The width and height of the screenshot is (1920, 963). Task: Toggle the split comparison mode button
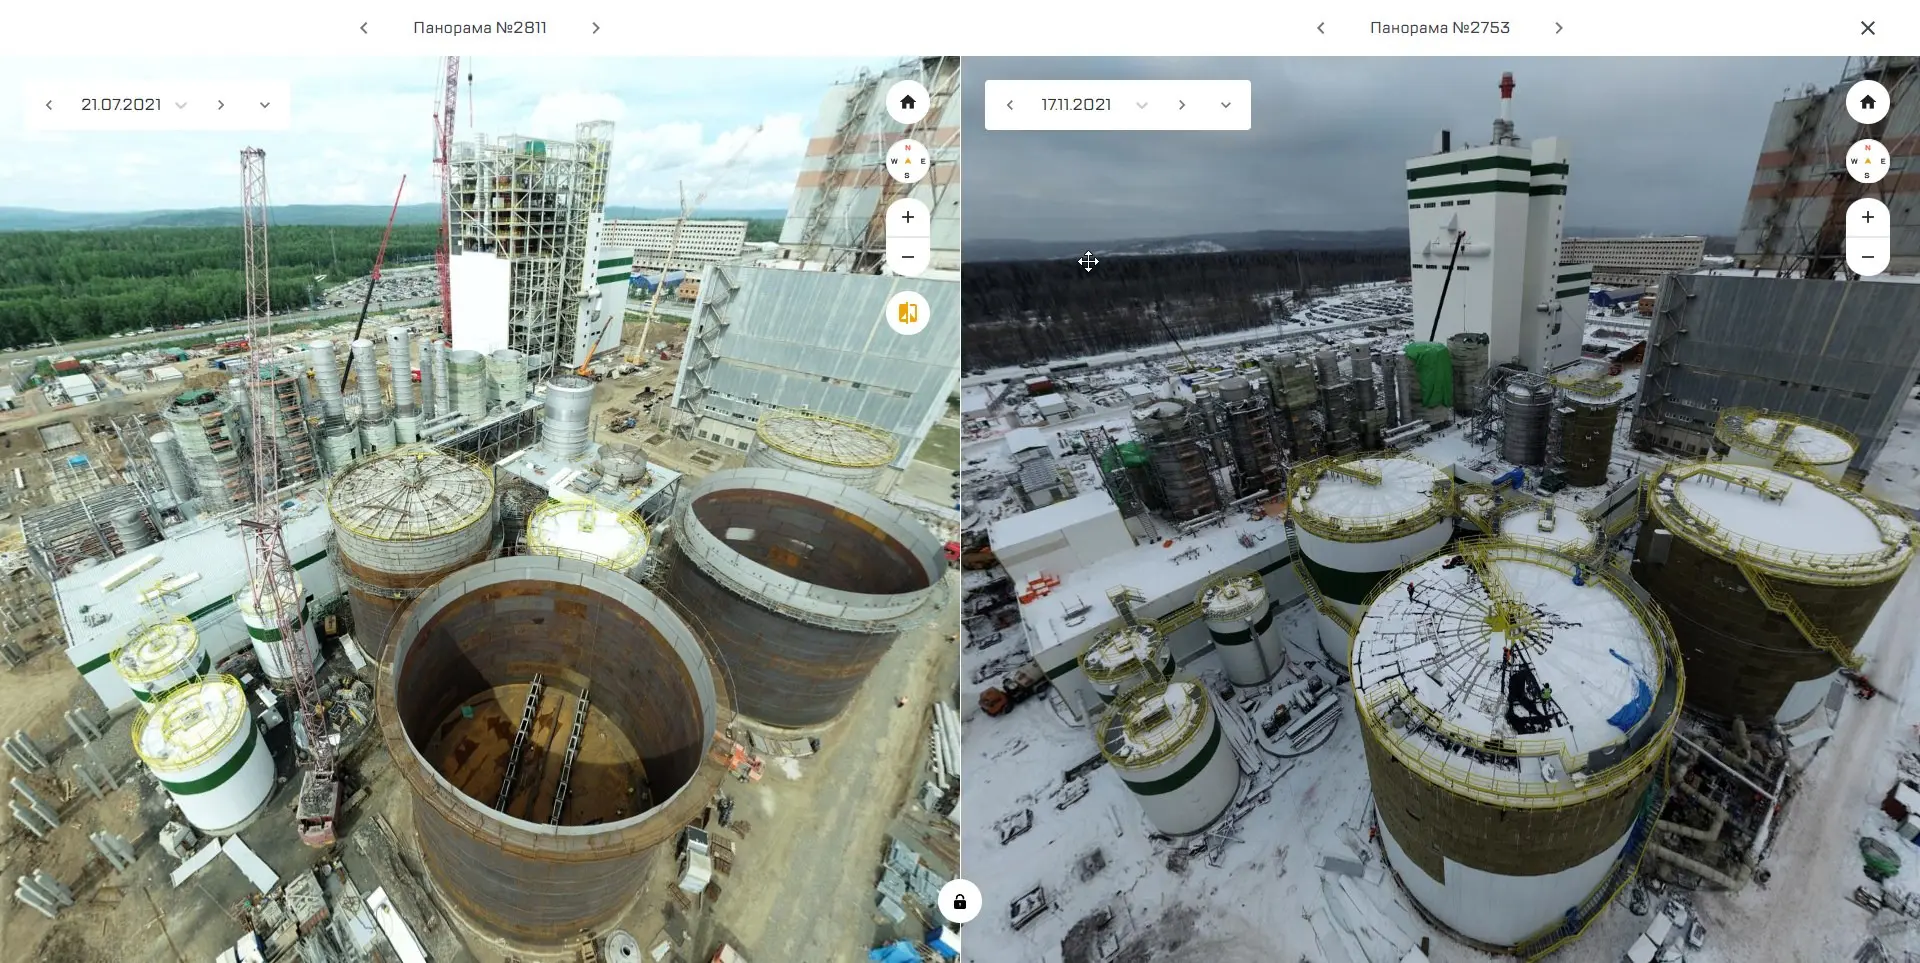907,313
